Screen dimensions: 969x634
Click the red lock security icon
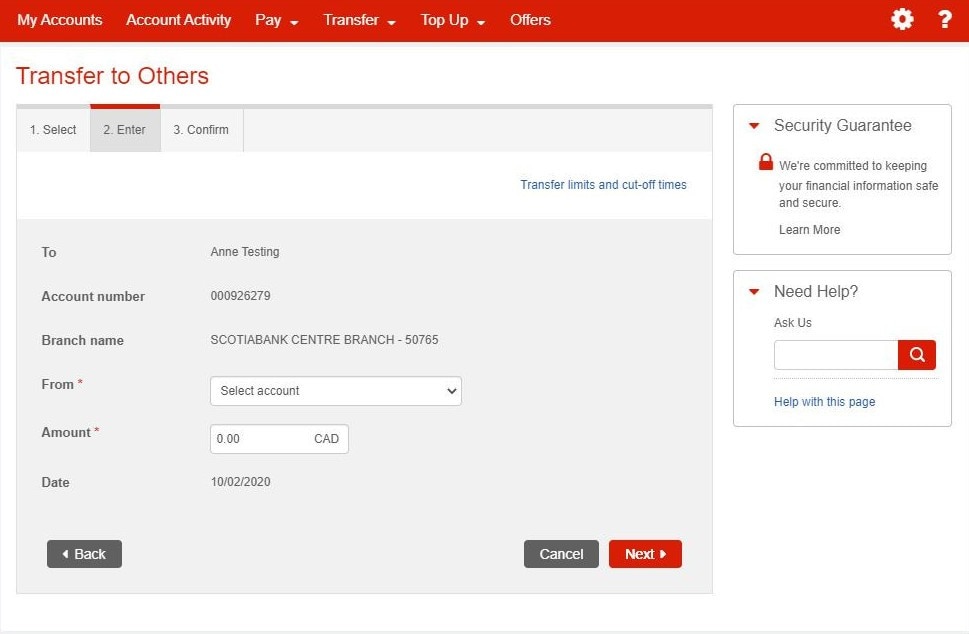pyautogui.click(x=765, y=160)
